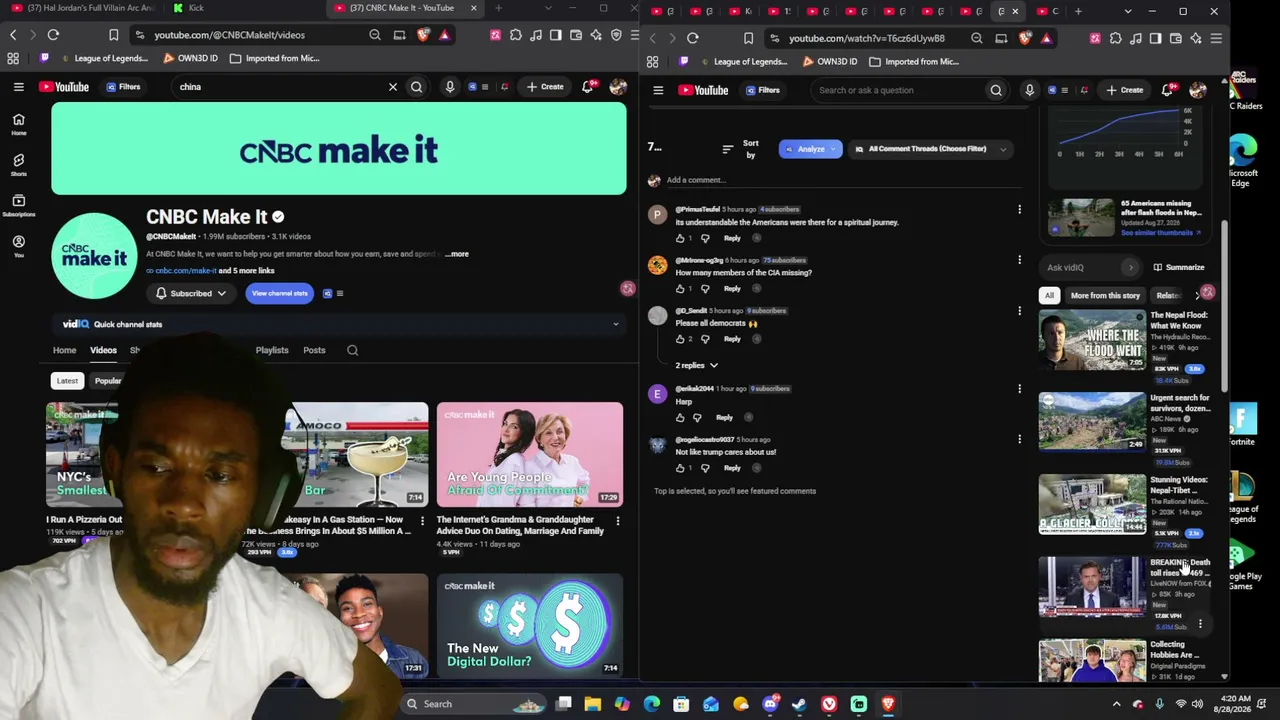The height and width of the screenshot is (720, 1280).
Task: Expand the channel description with ...more
Action: [457, 254]
